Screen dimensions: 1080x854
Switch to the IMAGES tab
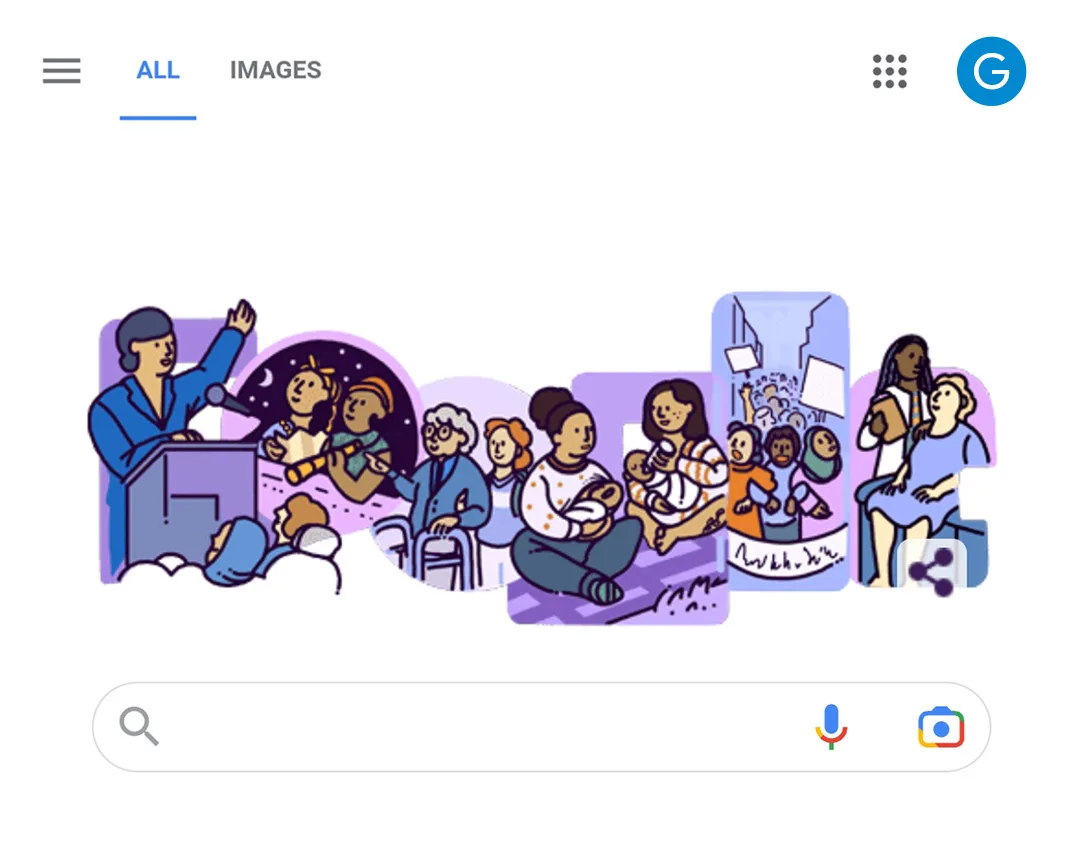pyautogui.click(x=276, y=70)
